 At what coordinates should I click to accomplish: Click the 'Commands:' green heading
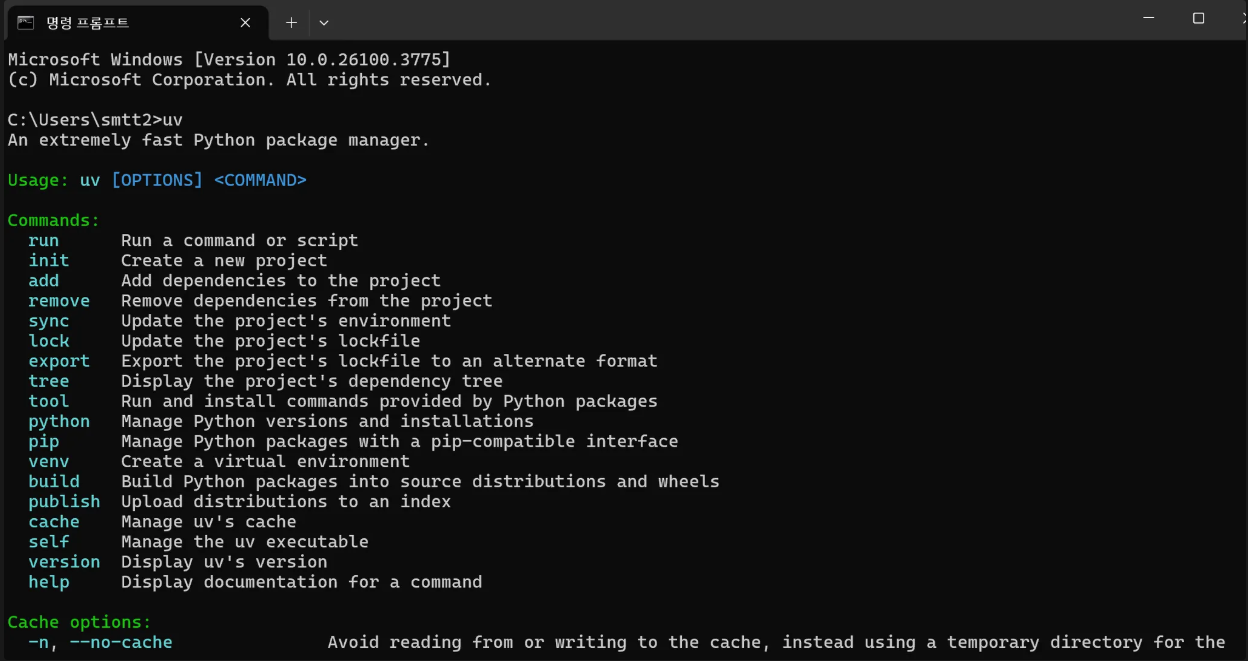[x=54, y=220]
